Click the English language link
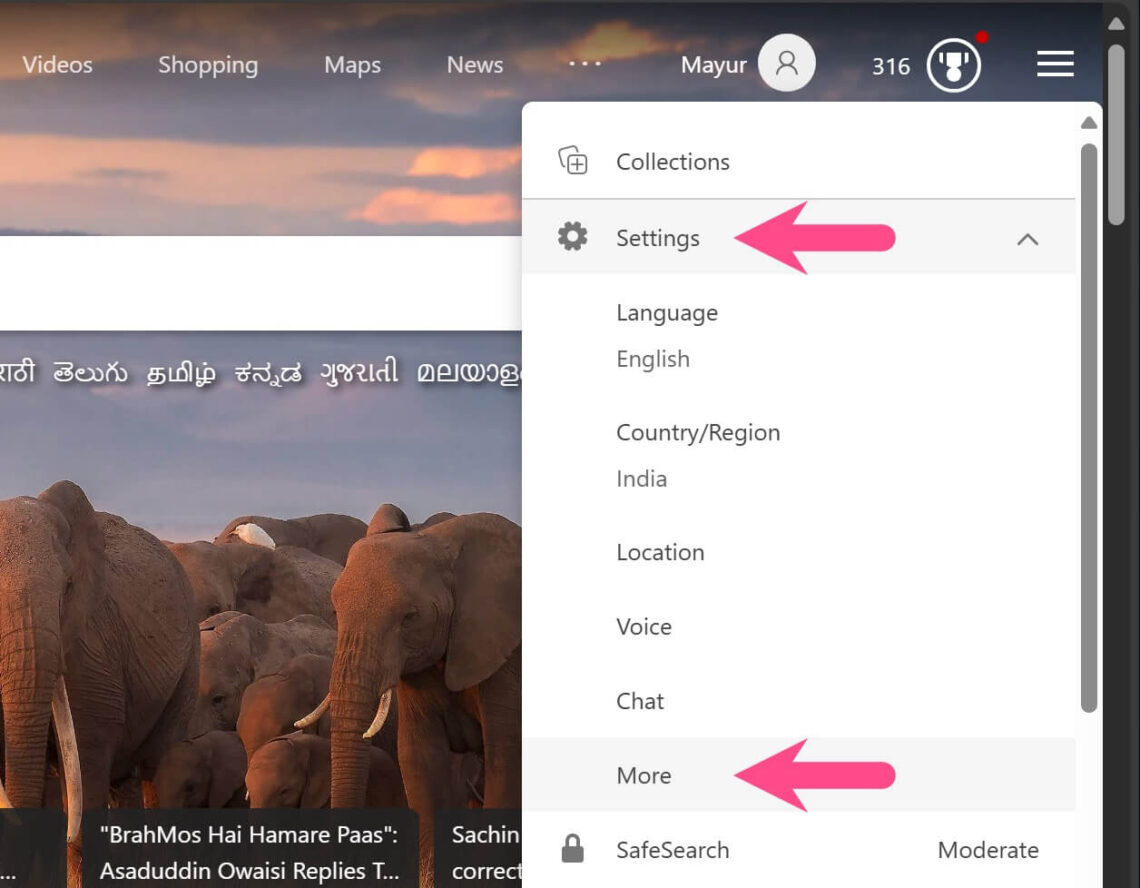 click(653, 358)
